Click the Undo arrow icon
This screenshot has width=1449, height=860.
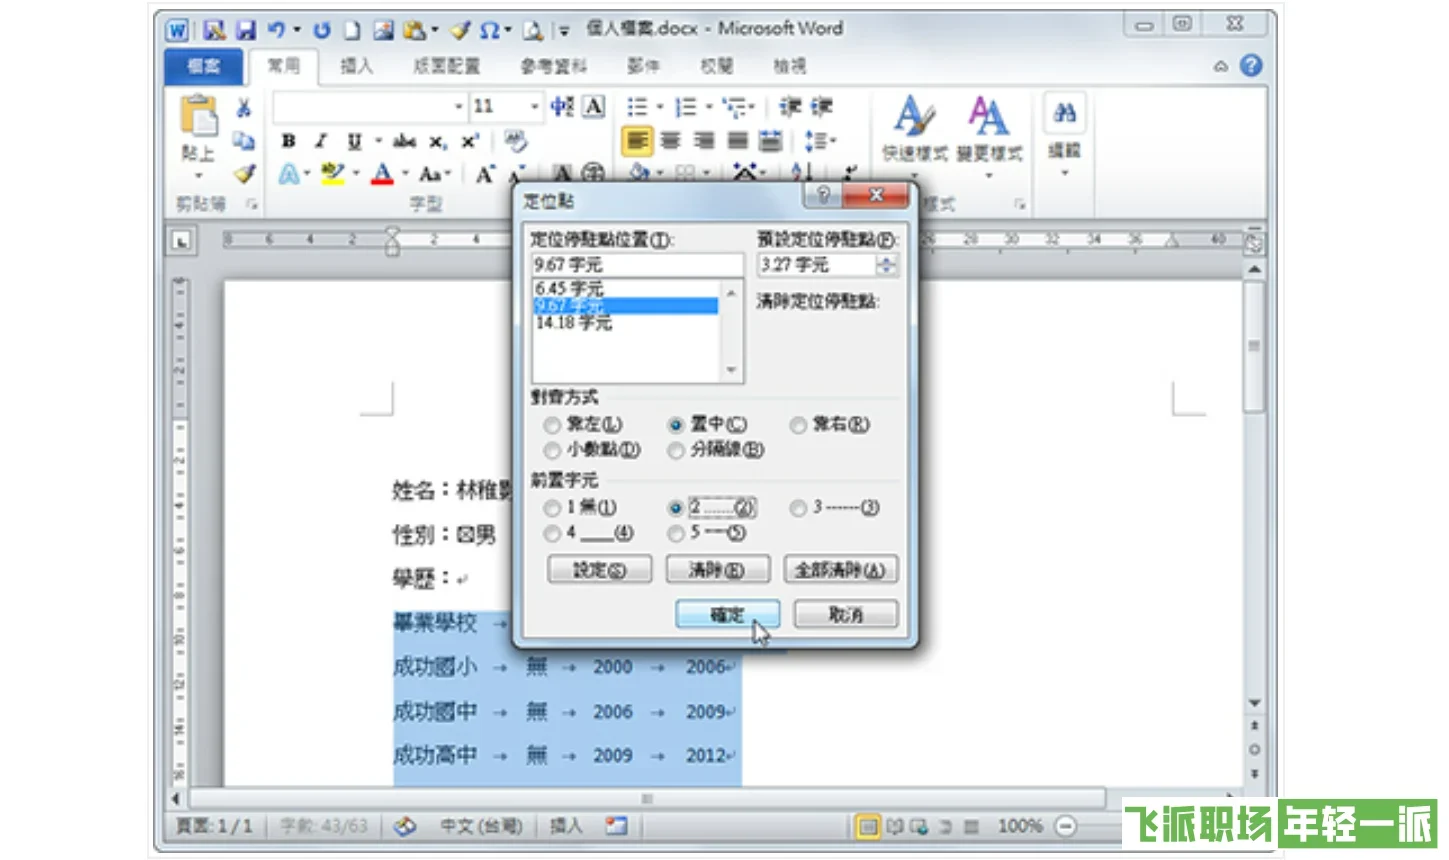tap(277, 30)
